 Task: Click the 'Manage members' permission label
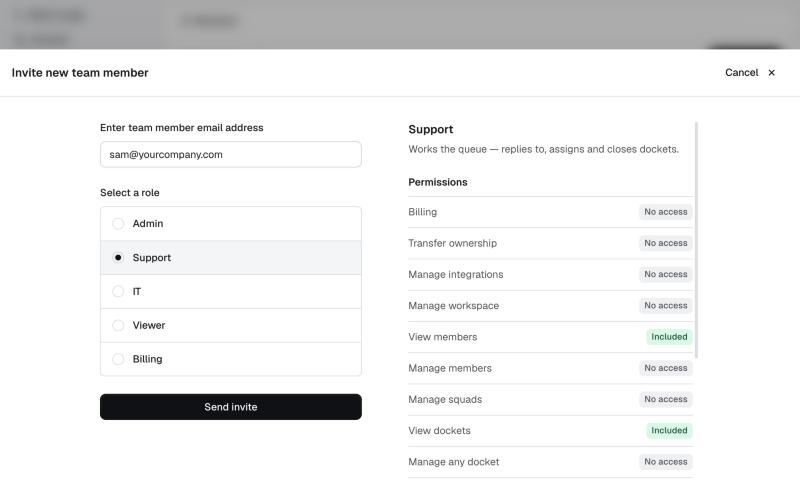tap(450, 368)
